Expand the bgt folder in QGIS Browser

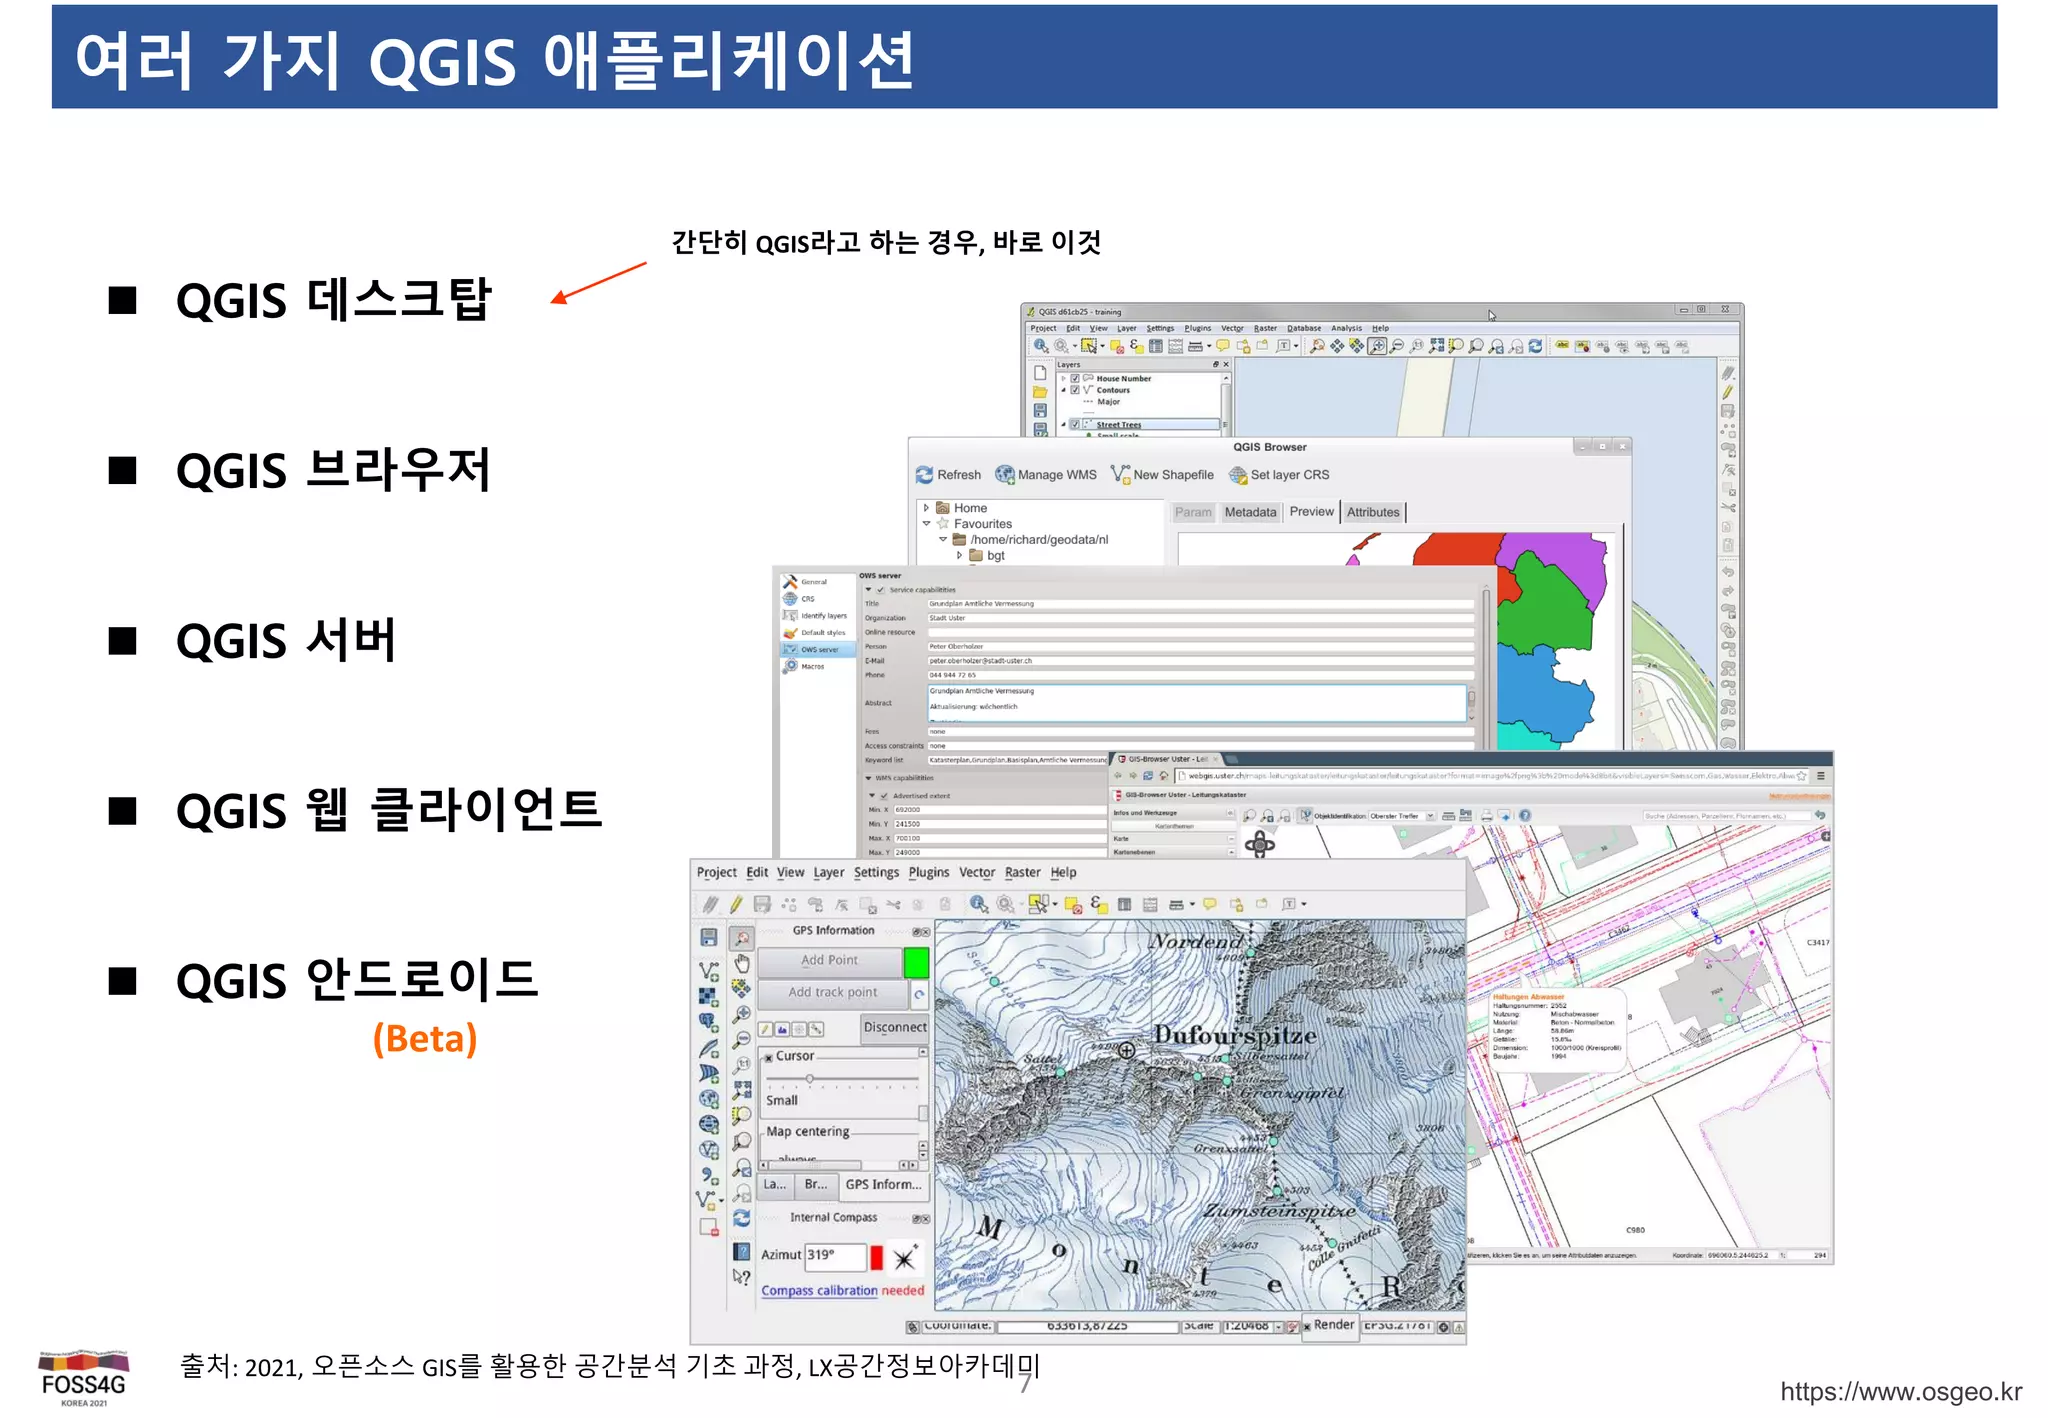click(x=959, y=556)
